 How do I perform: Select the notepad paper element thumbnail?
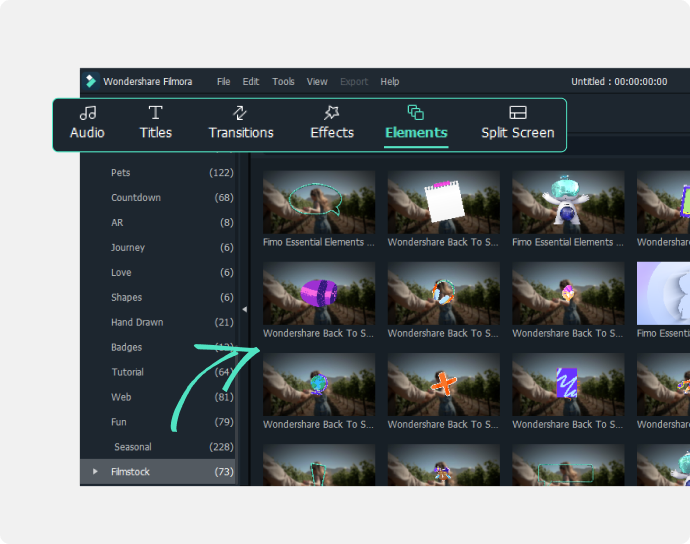pos(444,202)
